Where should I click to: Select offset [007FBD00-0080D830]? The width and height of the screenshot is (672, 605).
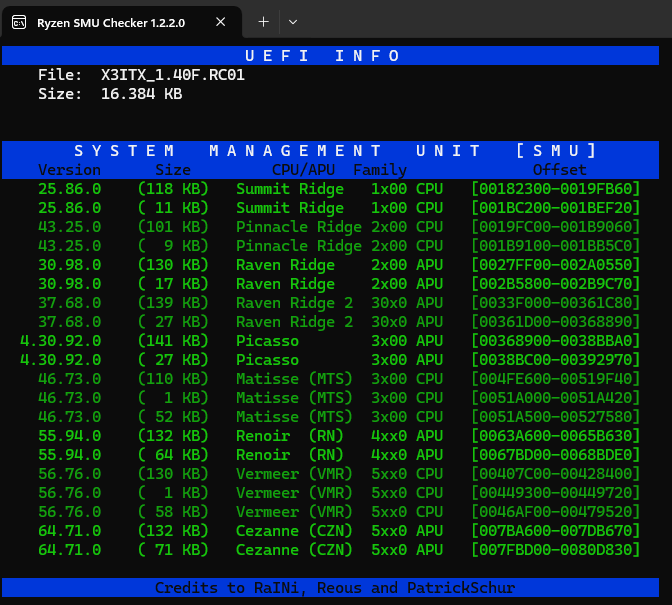coord(555,550)
